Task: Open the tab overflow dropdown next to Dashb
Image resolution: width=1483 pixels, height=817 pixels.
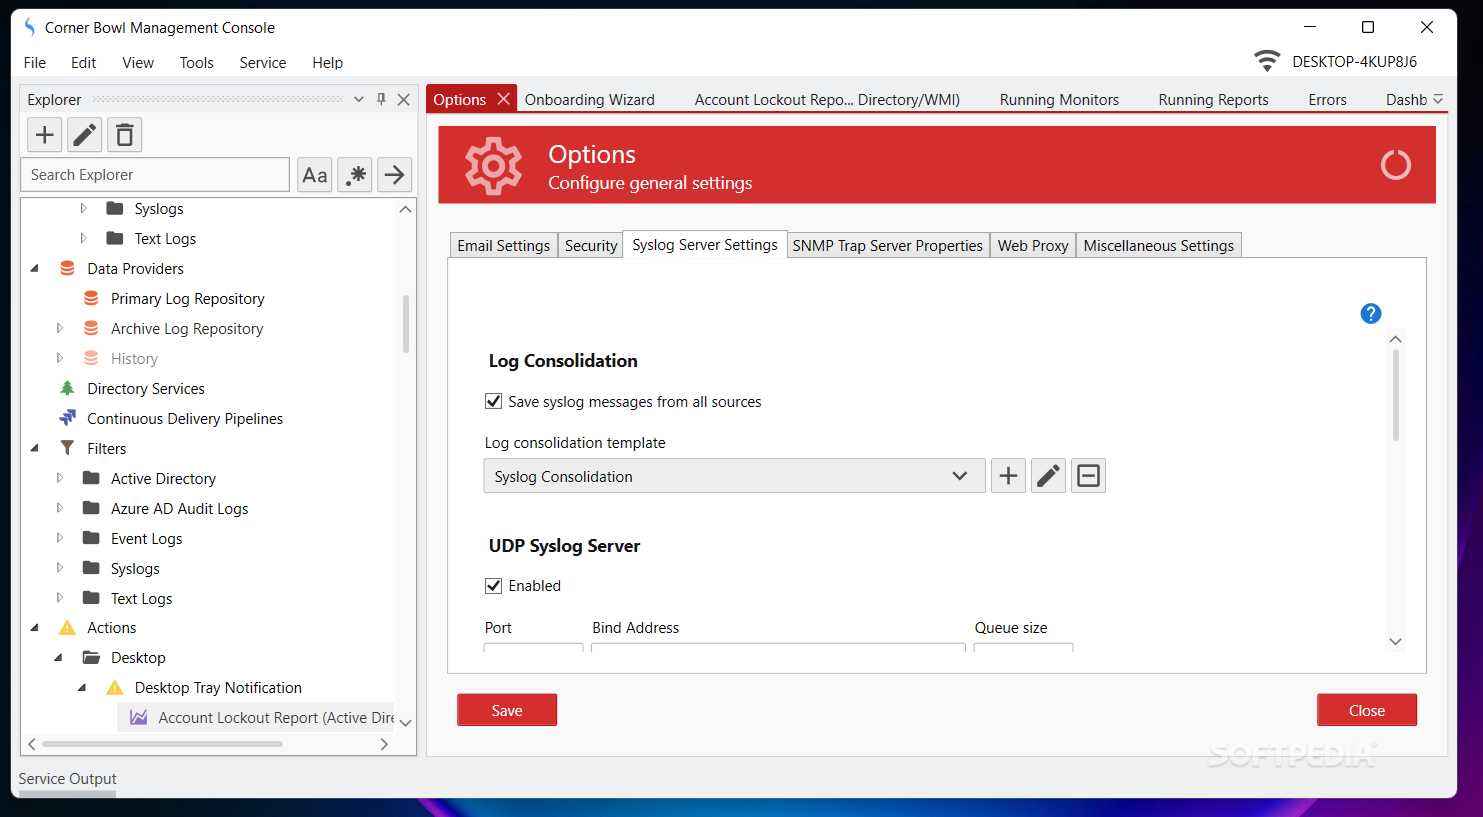Action: pos(1438,99)
